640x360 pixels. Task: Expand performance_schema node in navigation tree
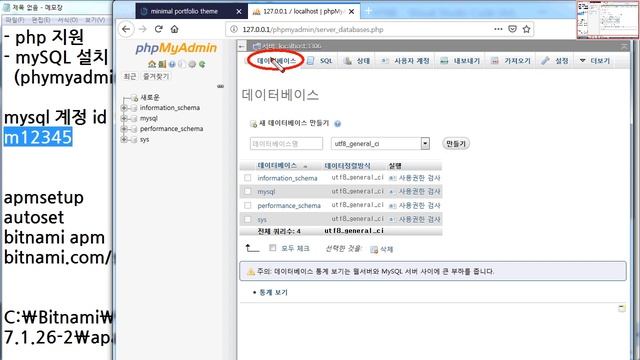click(x=124, y=129)
